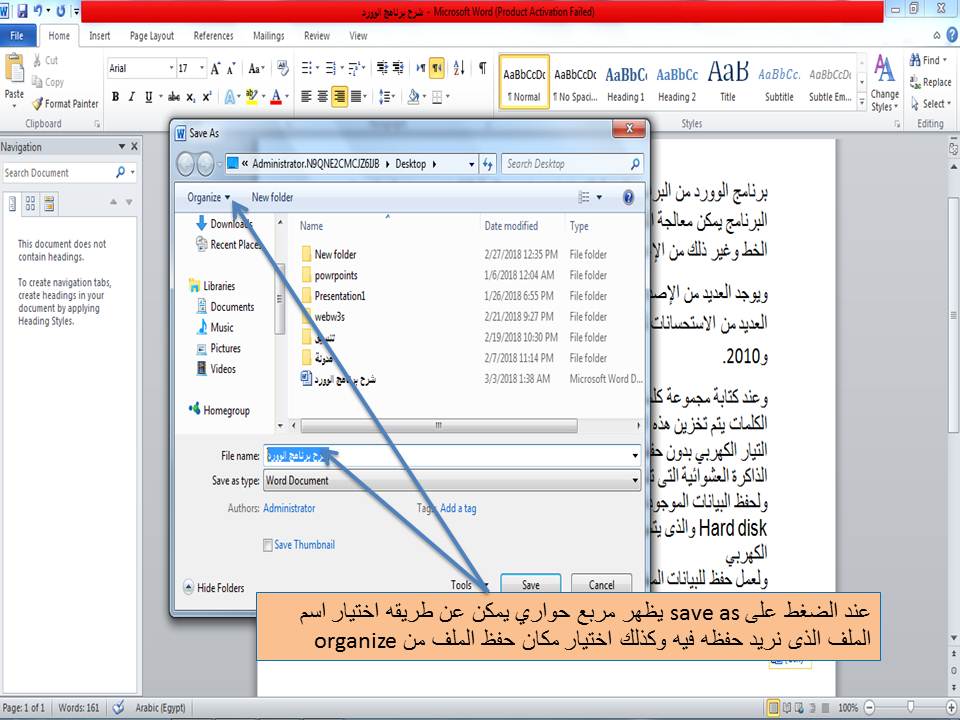Switch to search results view in Navigation
The width and height of the screenshot is (960, 720).
[48, 203]
